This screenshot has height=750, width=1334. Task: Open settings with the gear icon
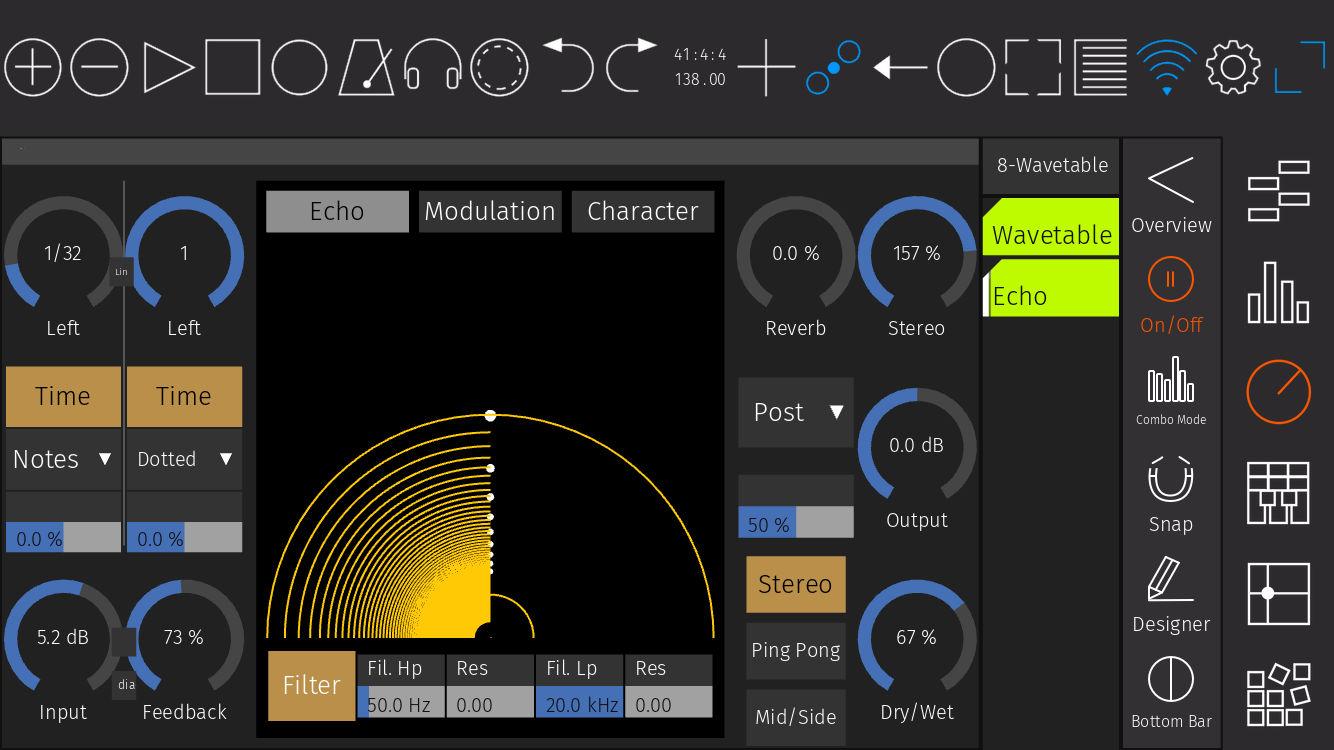tap(1233, 67)
